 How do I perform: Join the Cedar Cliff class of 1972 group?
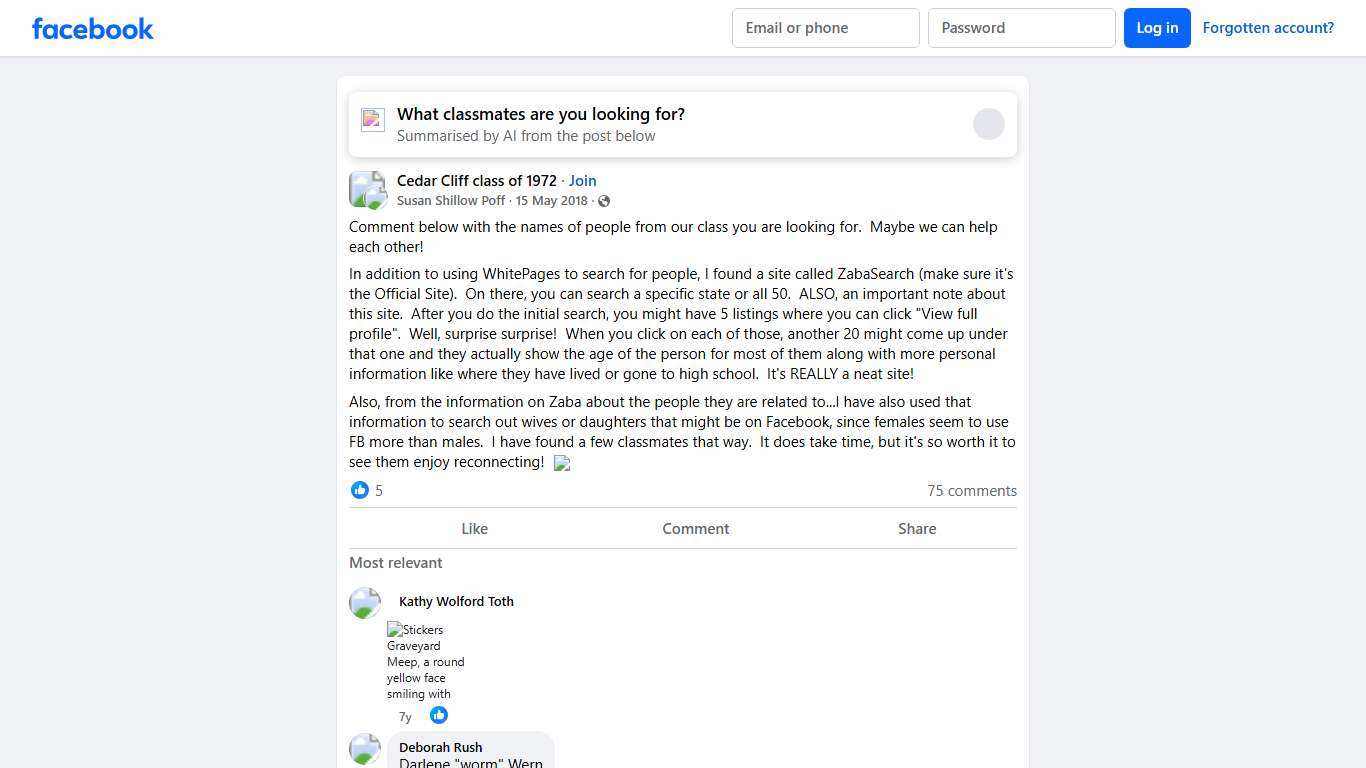[x=583, y=181]
